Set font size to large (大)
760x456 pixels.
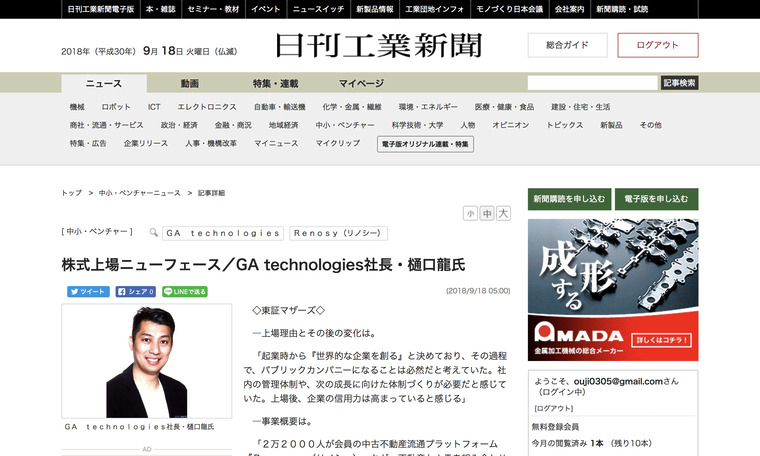point(503,213)
